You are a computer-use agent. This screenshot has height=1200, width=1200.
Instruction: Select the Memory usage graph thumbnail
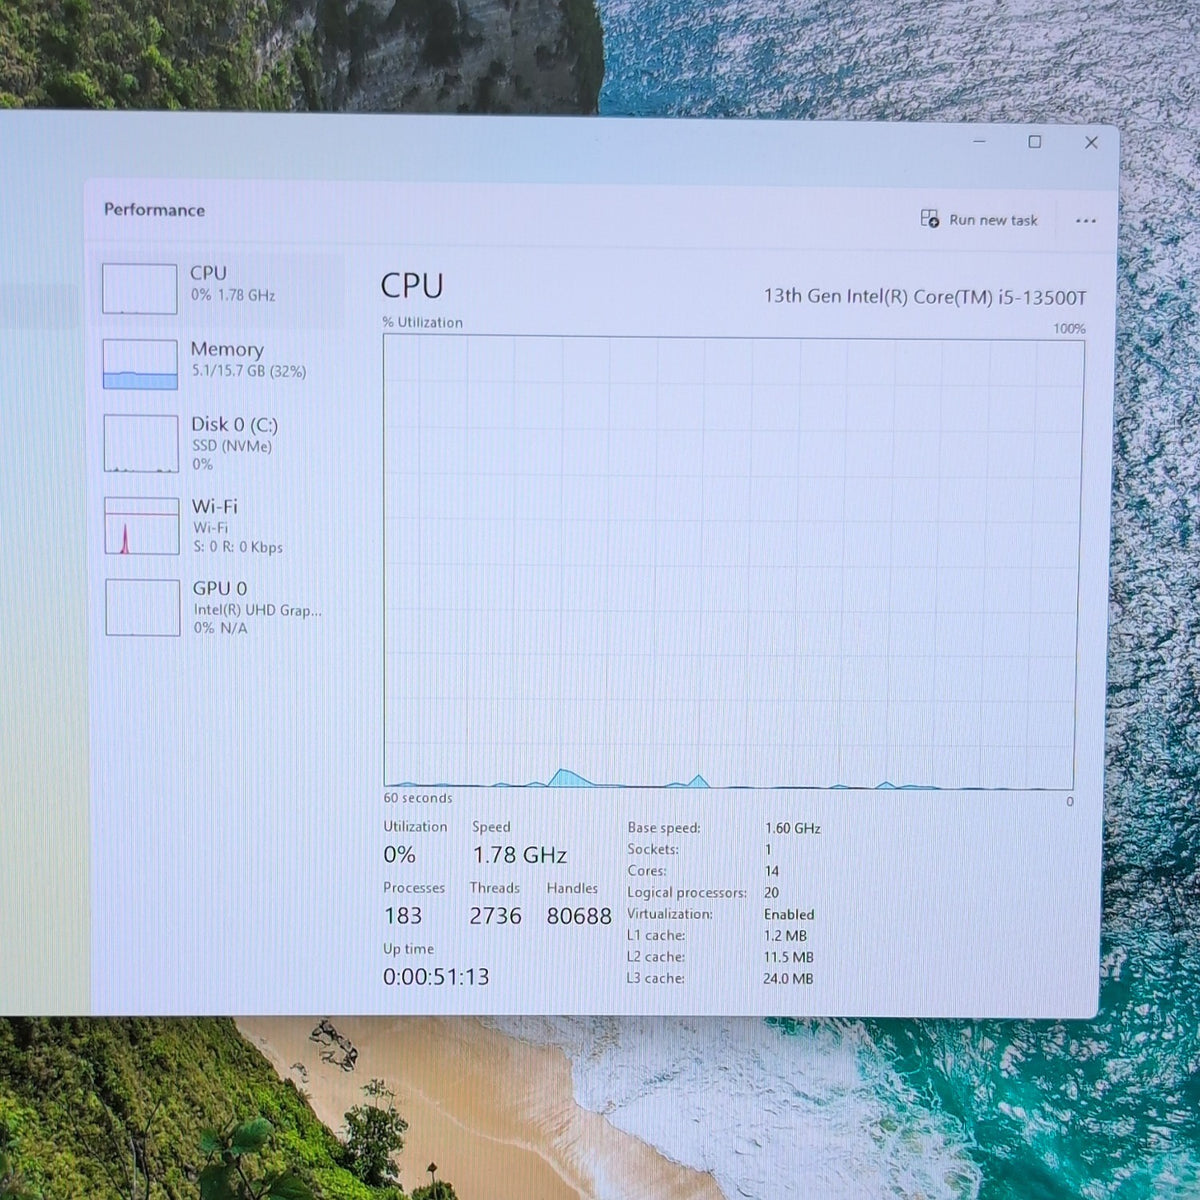point(140,364)
